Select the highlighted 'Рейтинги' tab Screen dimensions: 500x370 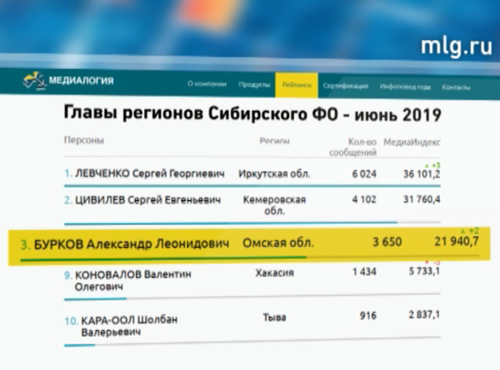coord(297,85)
